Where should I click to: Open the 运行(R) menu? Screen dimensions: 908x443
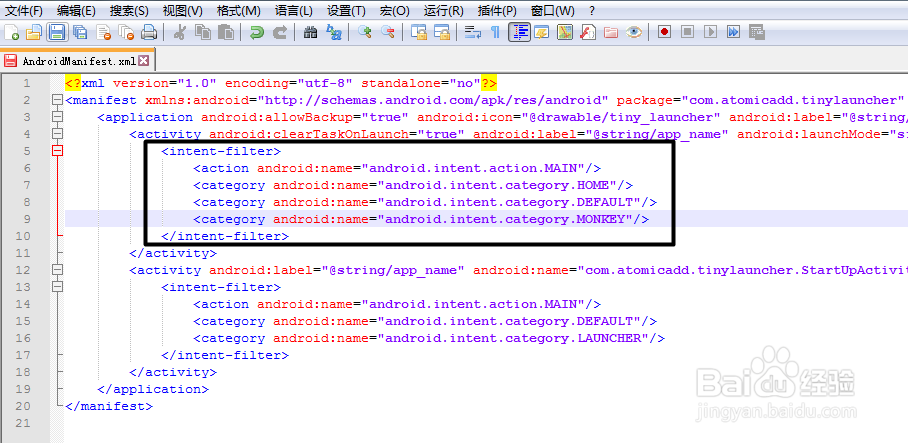click(444, 10)
